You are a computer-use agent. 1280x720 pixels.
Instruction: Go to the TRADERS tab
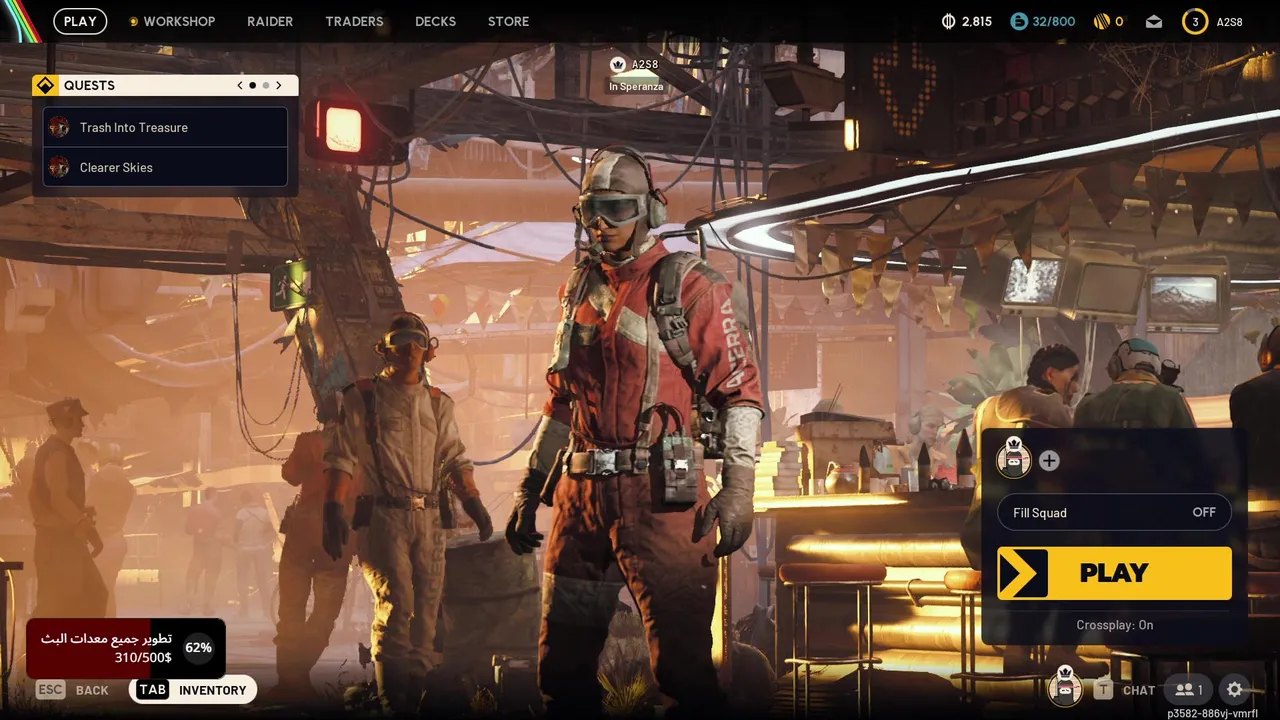pyautogui.click(x=354, y=21)
